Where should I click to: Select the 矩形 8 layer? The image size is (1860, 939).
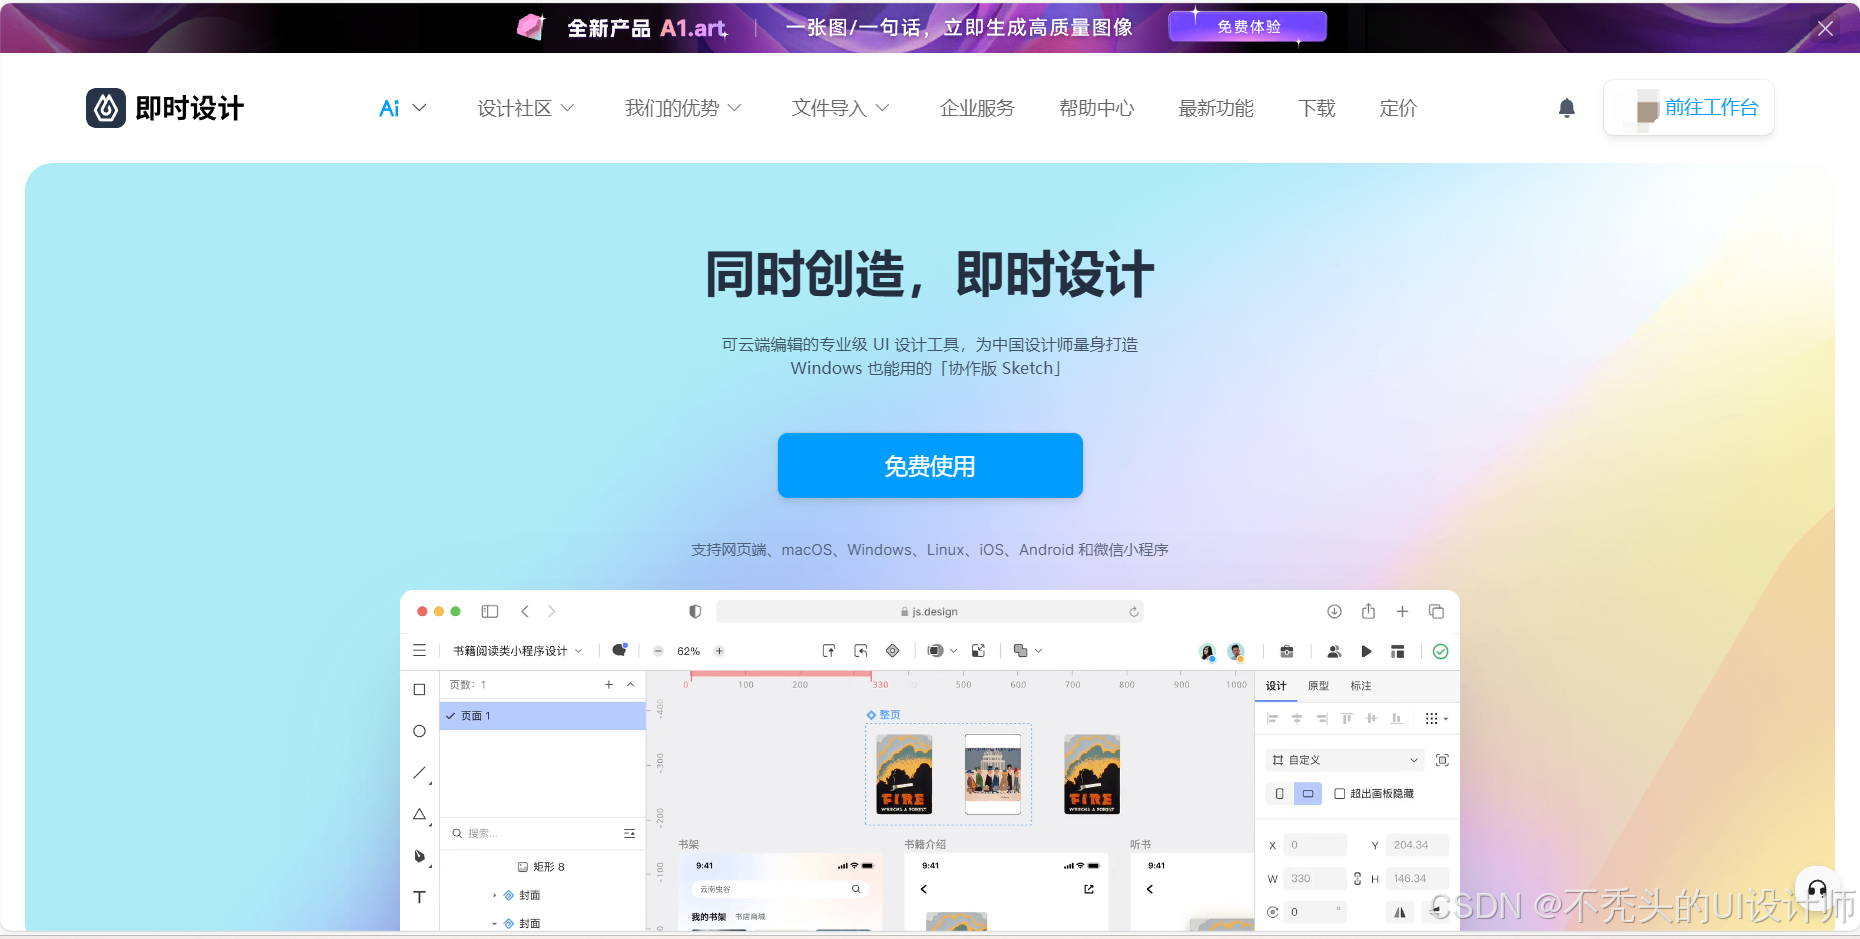pyautogui.click(x=543, y=867)
